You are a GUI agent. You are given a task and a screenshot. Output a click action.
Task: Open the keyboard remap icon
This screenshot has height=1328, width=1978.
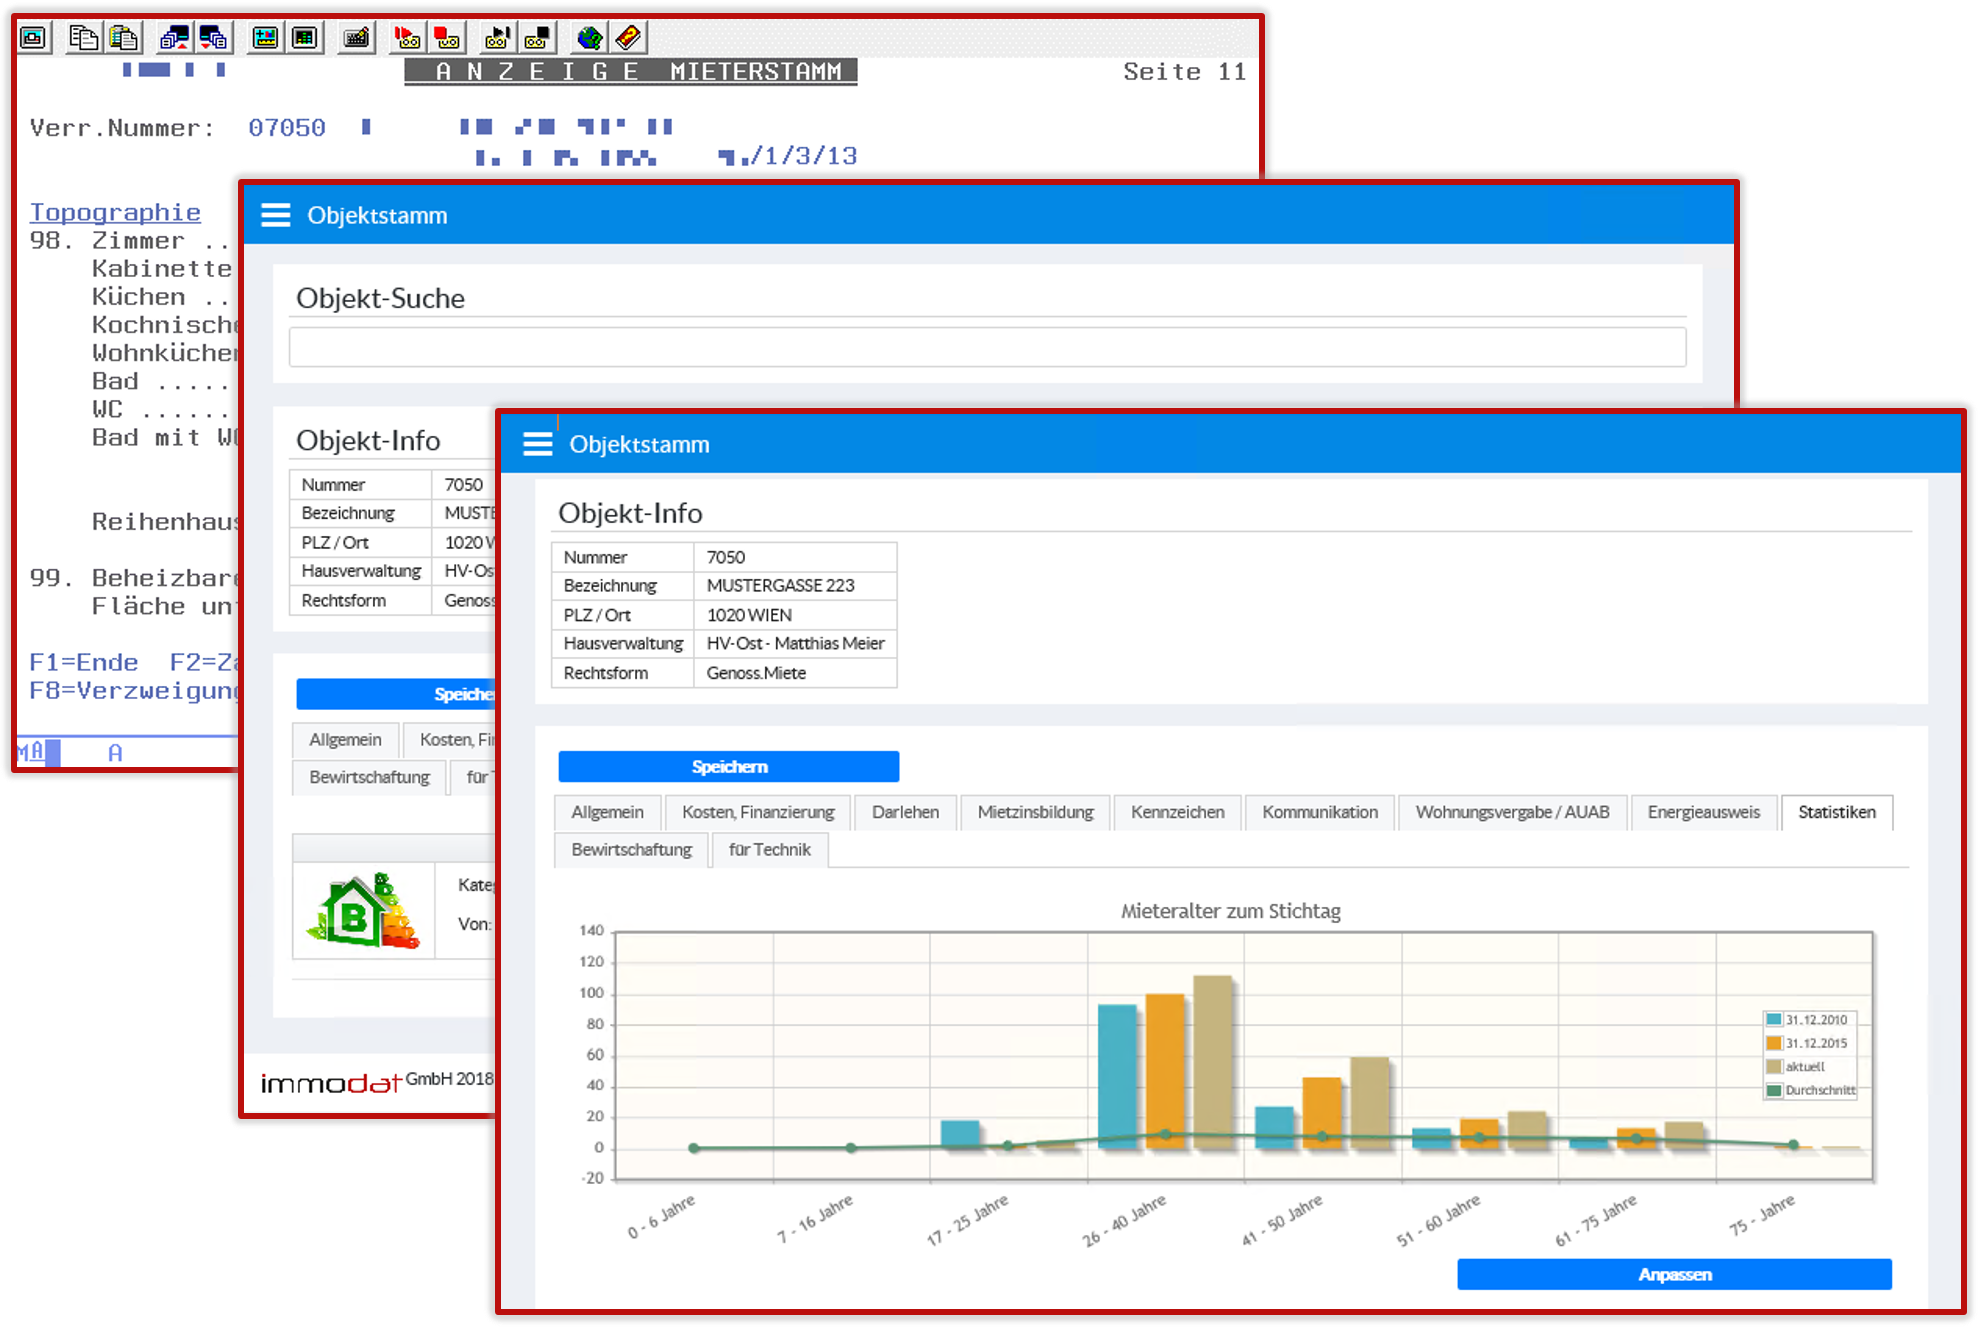(356, 38)
